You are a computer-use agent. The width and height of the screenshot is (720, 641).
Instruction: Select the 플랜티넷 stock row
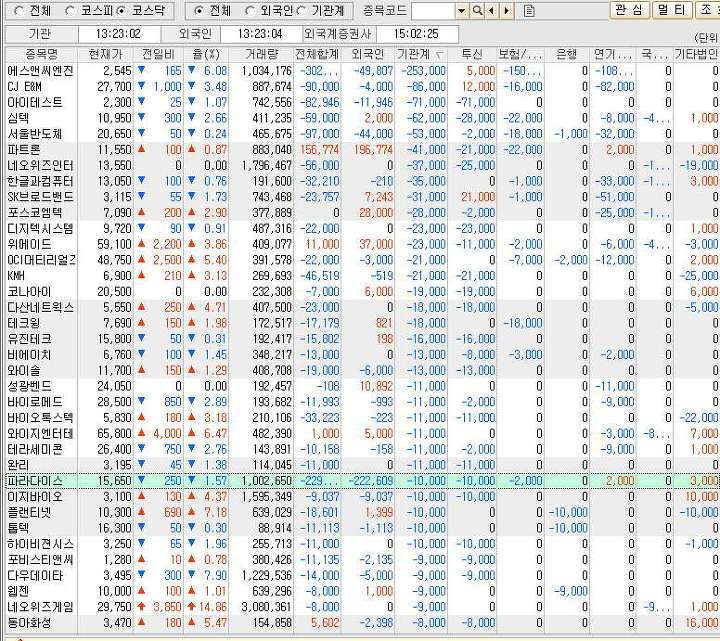(362, 512)
